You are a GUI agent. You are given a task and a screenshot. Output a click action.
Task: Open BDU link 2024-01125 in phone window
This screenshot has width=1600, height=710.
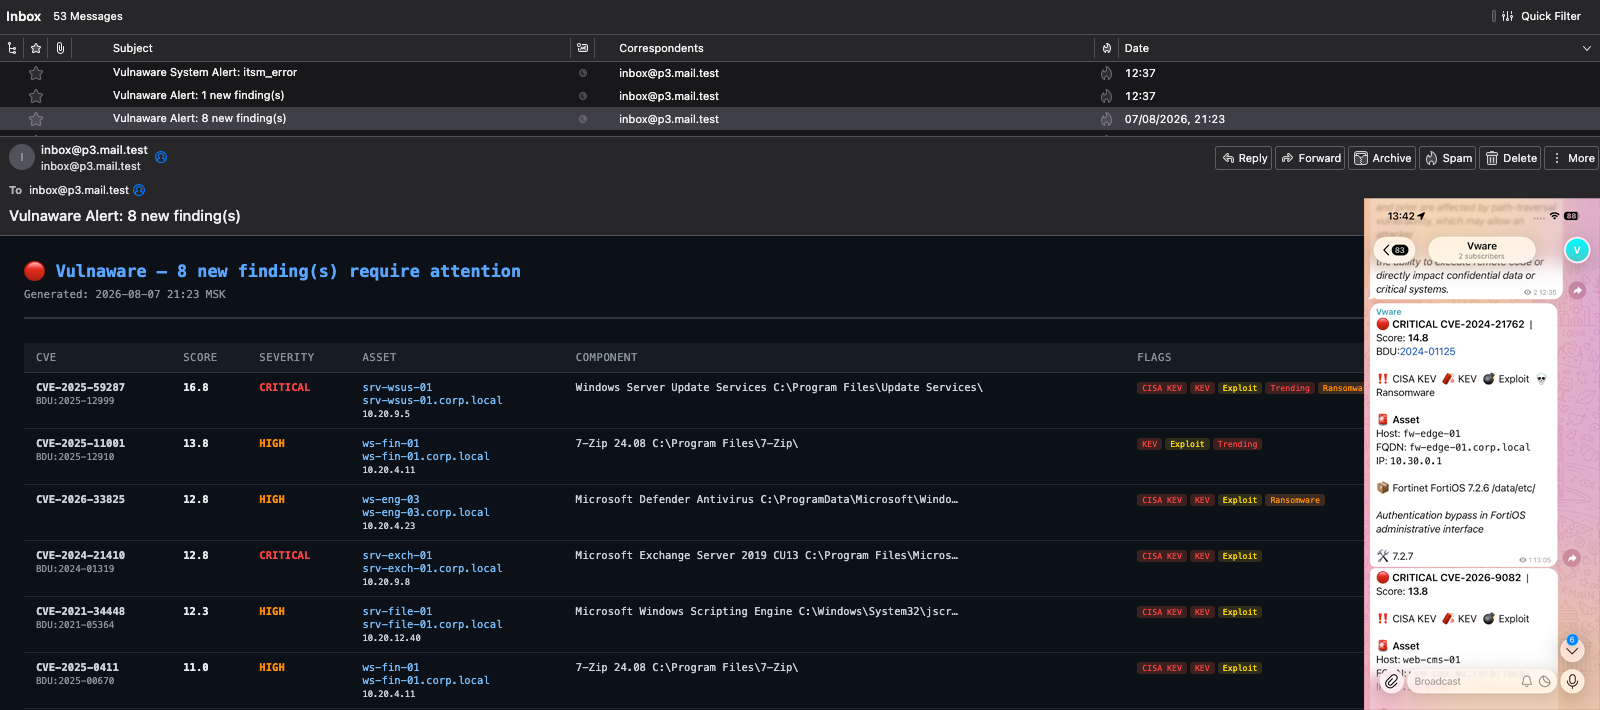[x=1428, y=352]
